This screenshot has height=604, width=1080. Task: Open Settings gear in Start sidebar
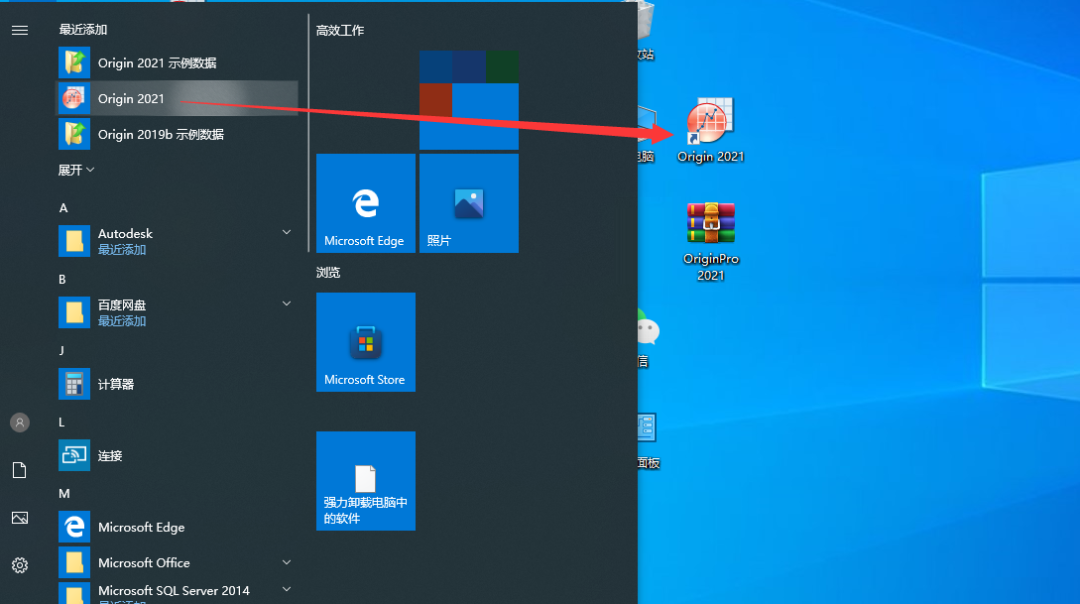coord(19,565)
